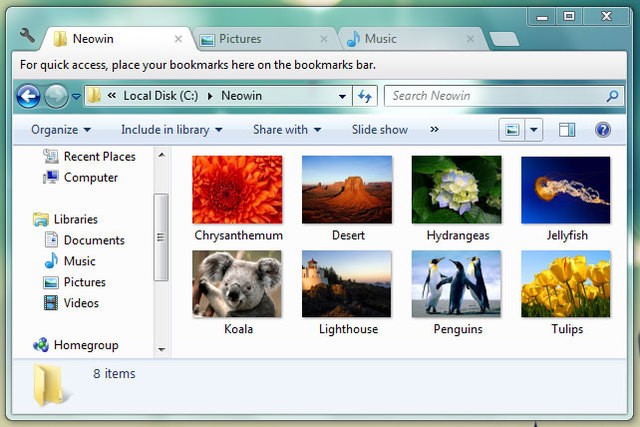Click the Music tab note icon

(x=353, y=39)
